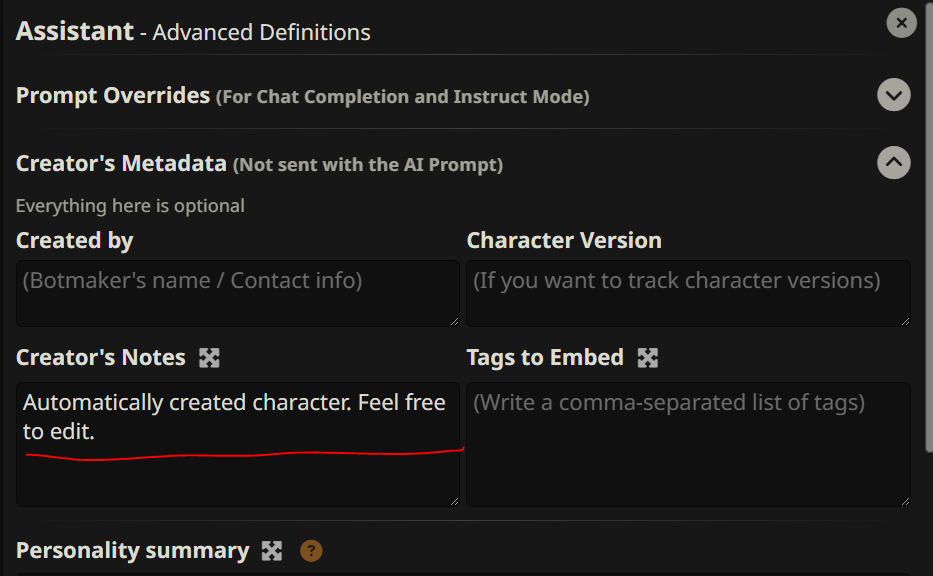Open the Personality summary help icon
Image resolution: width=933 pixels, height=576 pixels.
[x=312, y=550]
